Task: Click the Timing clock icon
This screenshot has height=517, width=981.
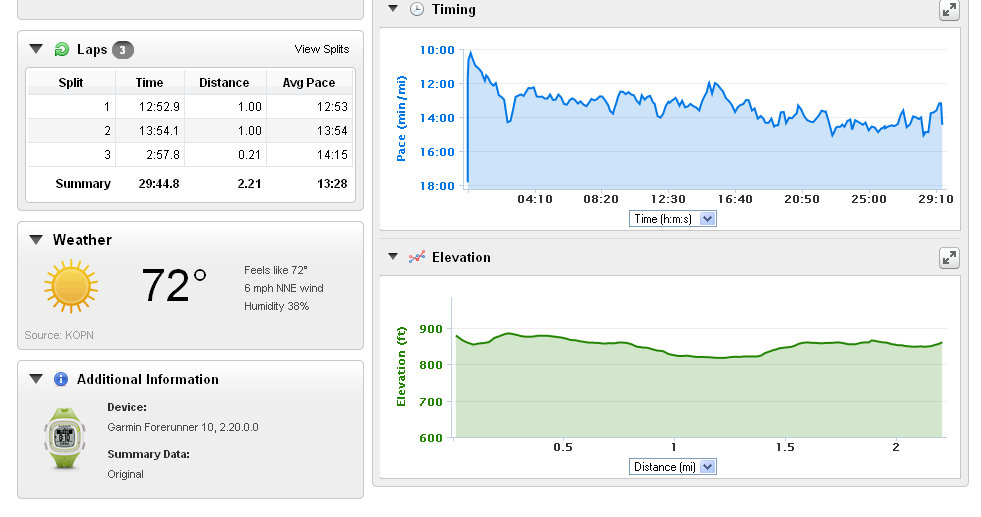Action: pos(417,9)
